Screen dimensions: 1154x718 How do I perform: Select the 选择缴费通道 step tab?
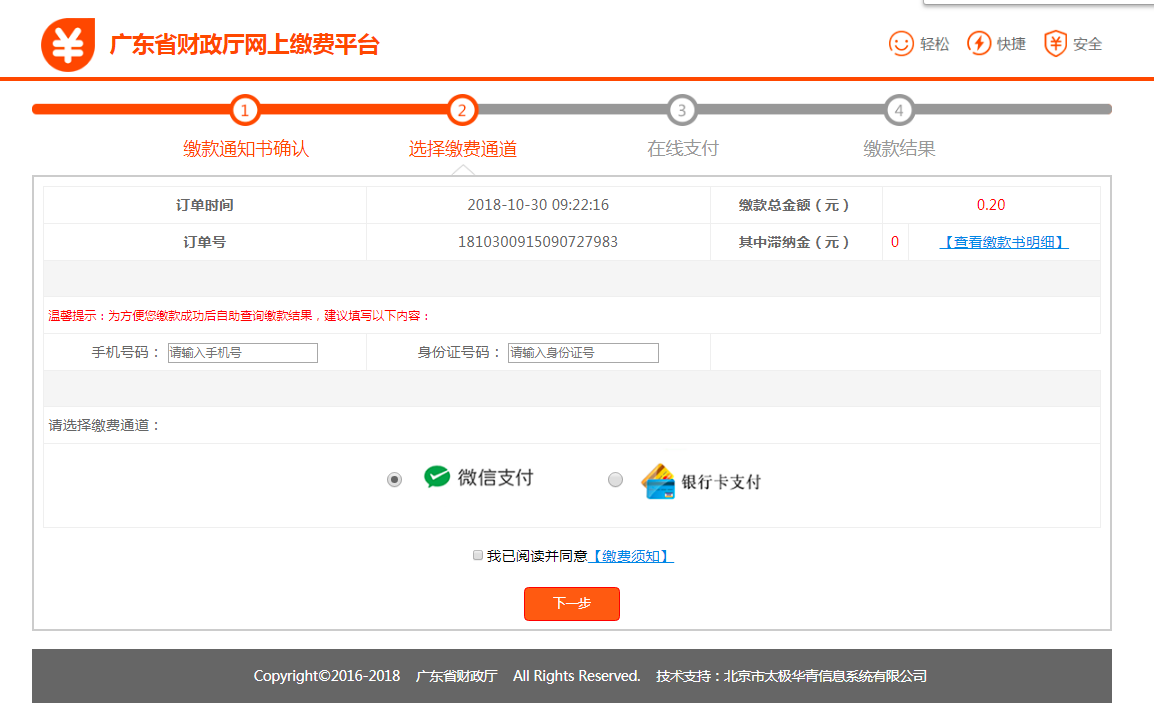[462, 147]
